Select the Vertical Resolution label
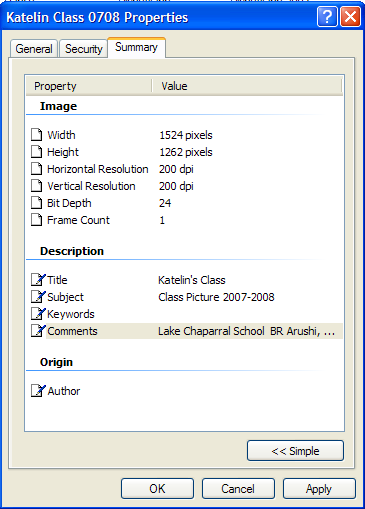 [x=91, y=186]
